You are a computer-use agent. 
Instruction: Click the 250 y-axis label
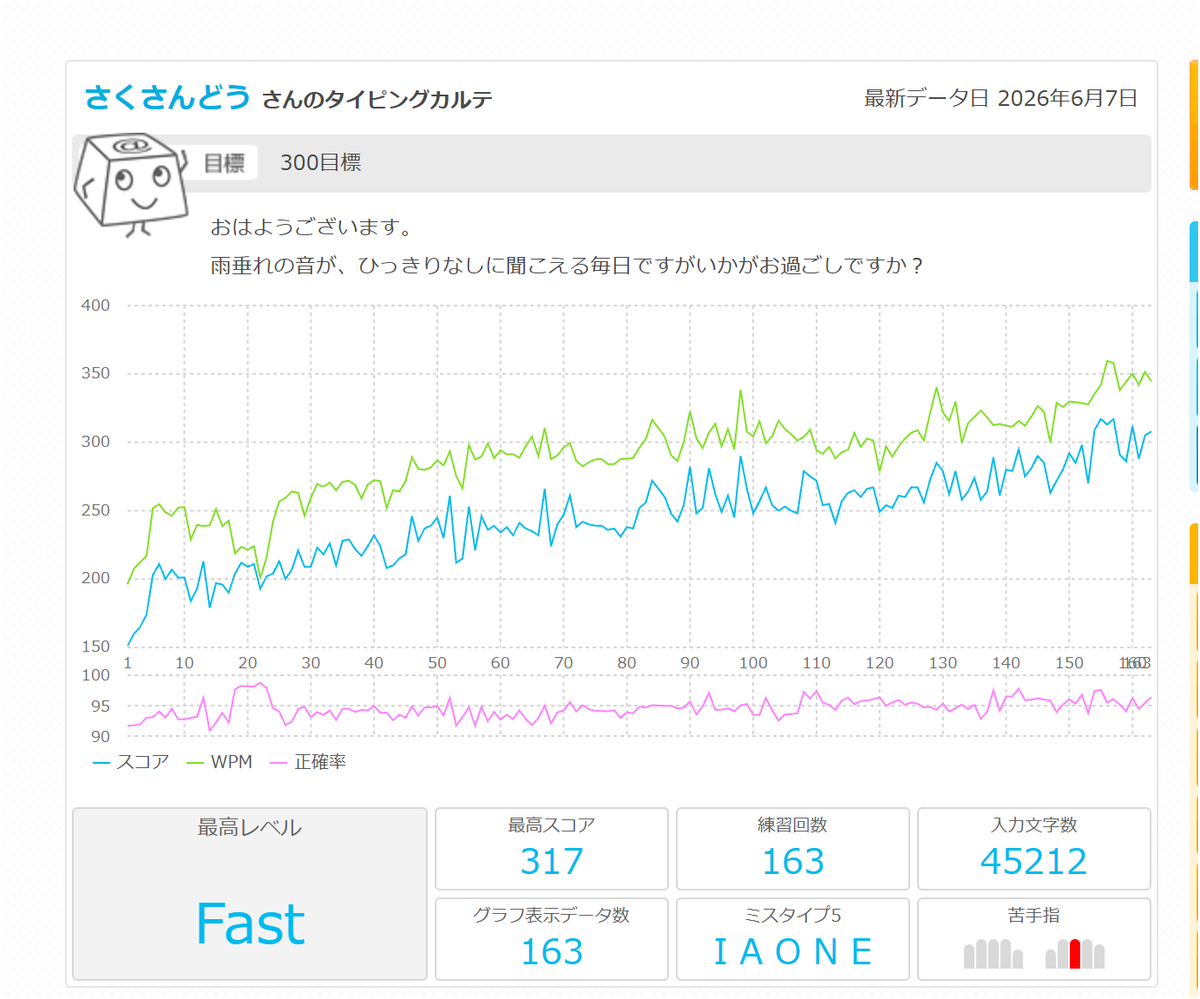96,510
